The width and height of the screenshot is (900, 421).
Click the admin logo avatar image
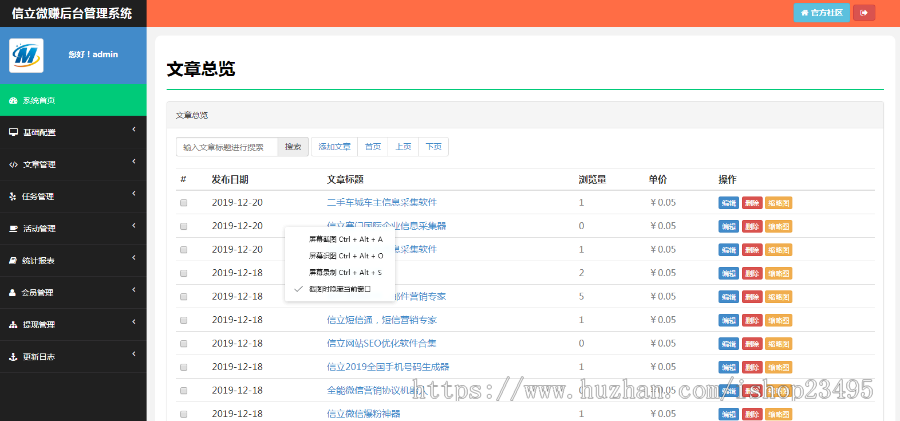(26, 55)
